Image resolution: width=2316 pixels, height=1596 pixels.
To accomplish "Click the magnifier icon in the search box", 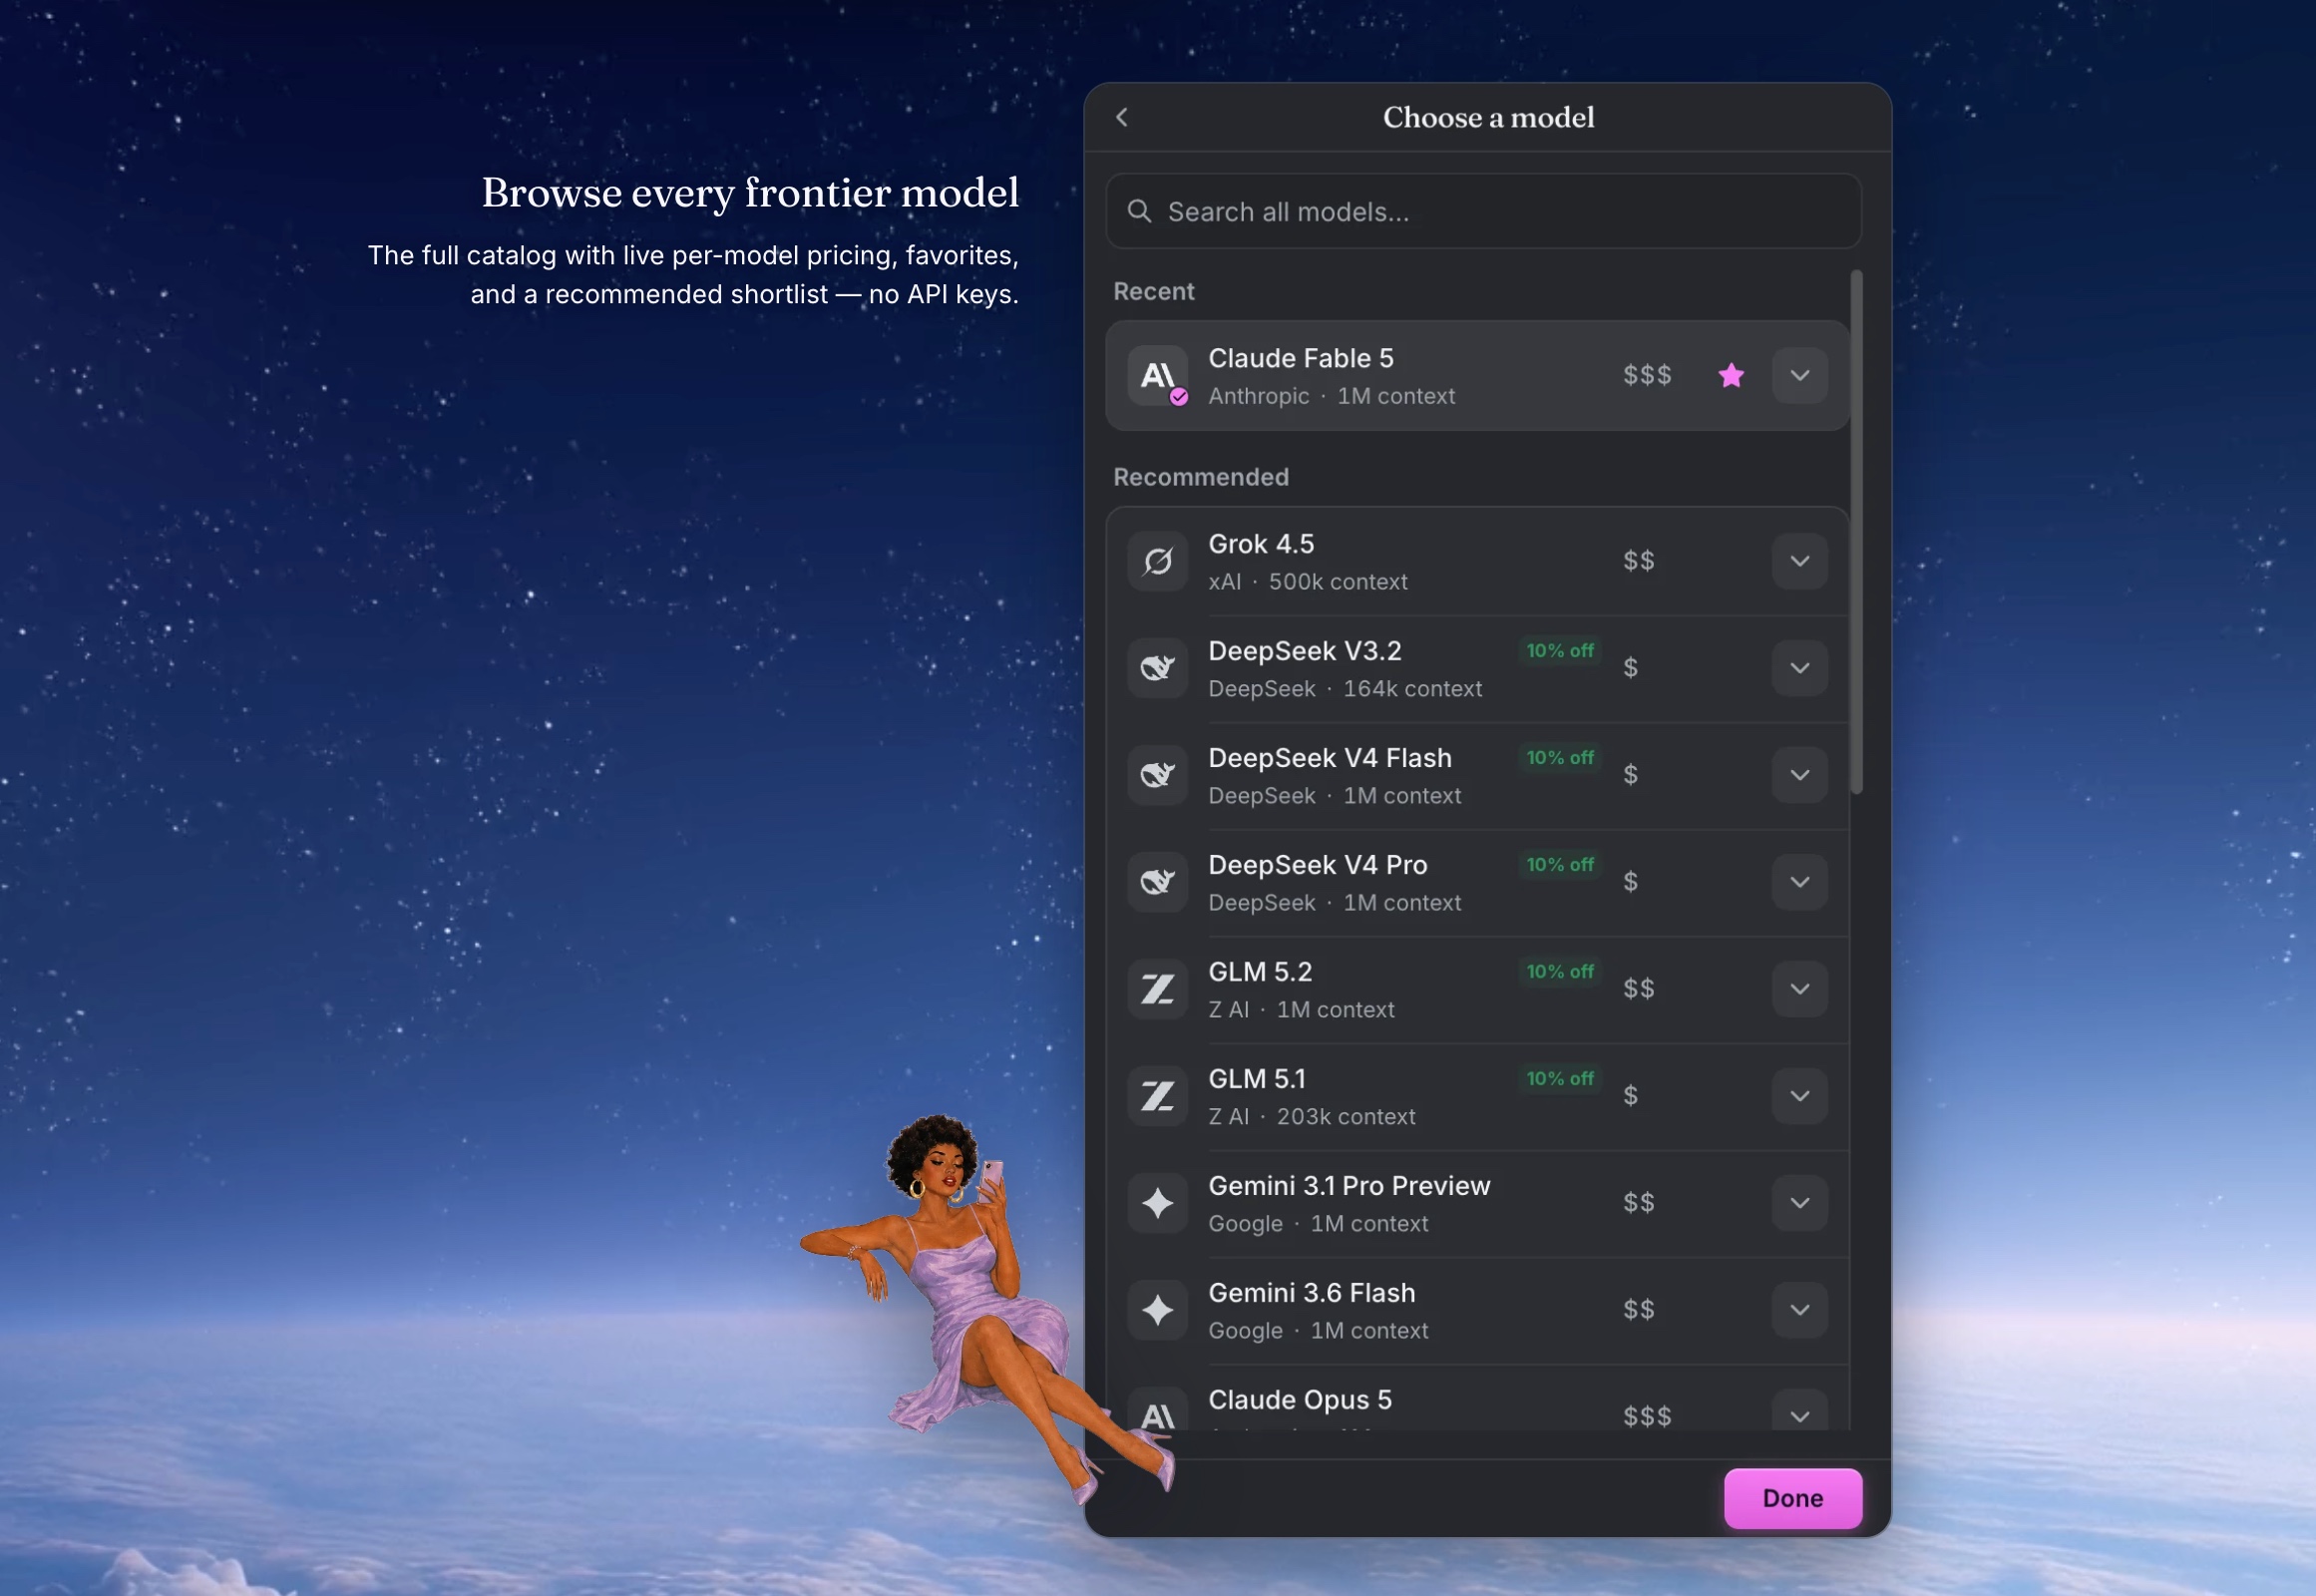I will pos(1139,211).
